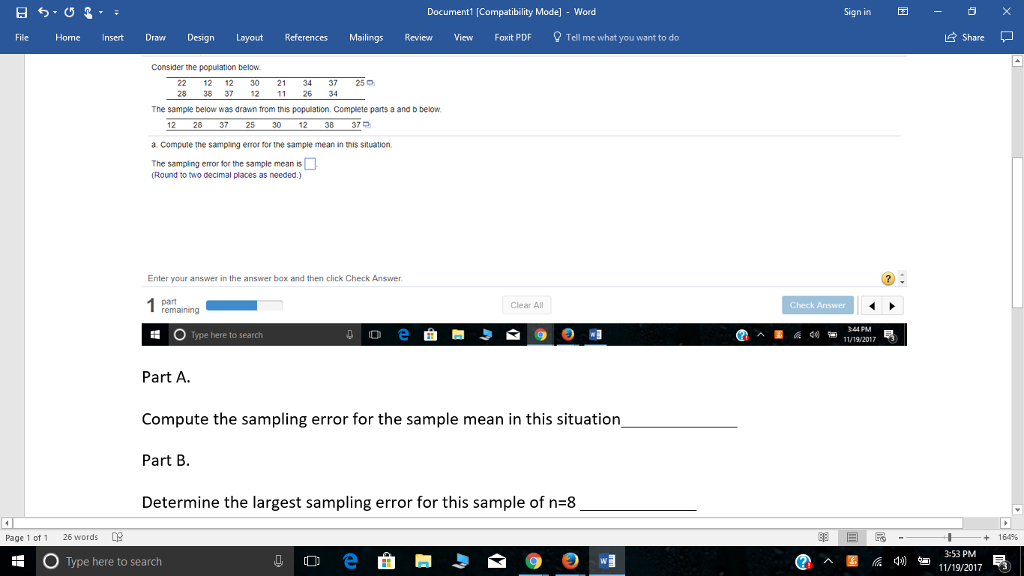This screenshot has width=1024, height=576.
Task: Open the Comments pane beside Share
Action: pos(1008,37)
